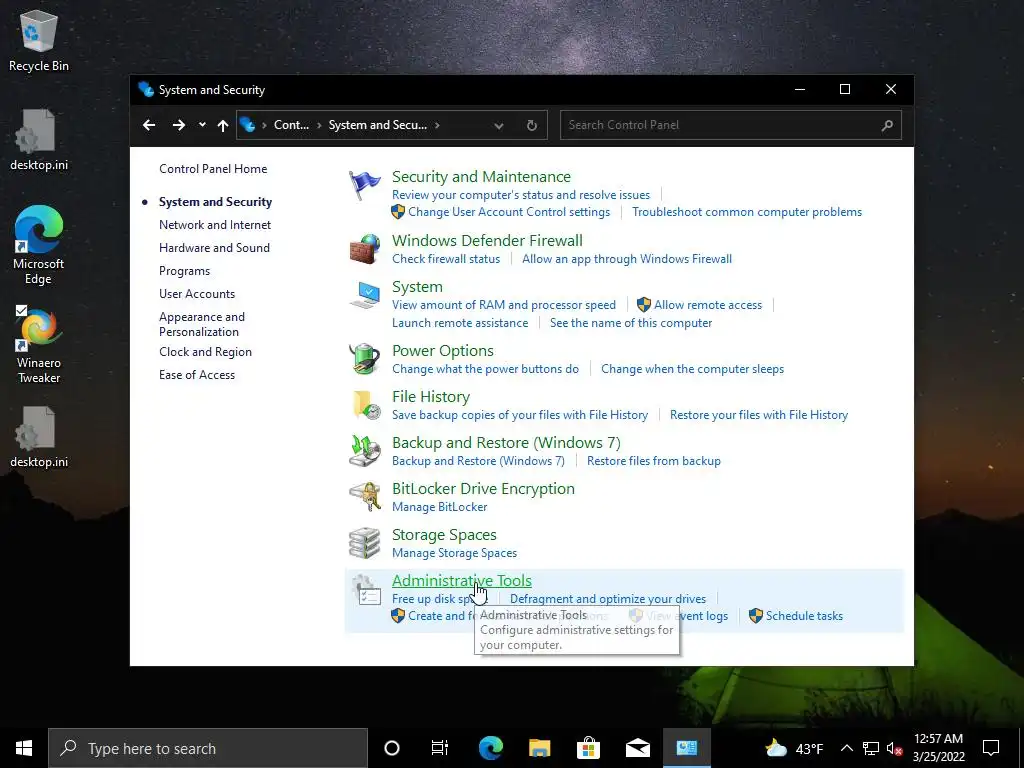Go to Control Panel Home
This screenshot has height=768, width=1024.
tap(213, 168)
